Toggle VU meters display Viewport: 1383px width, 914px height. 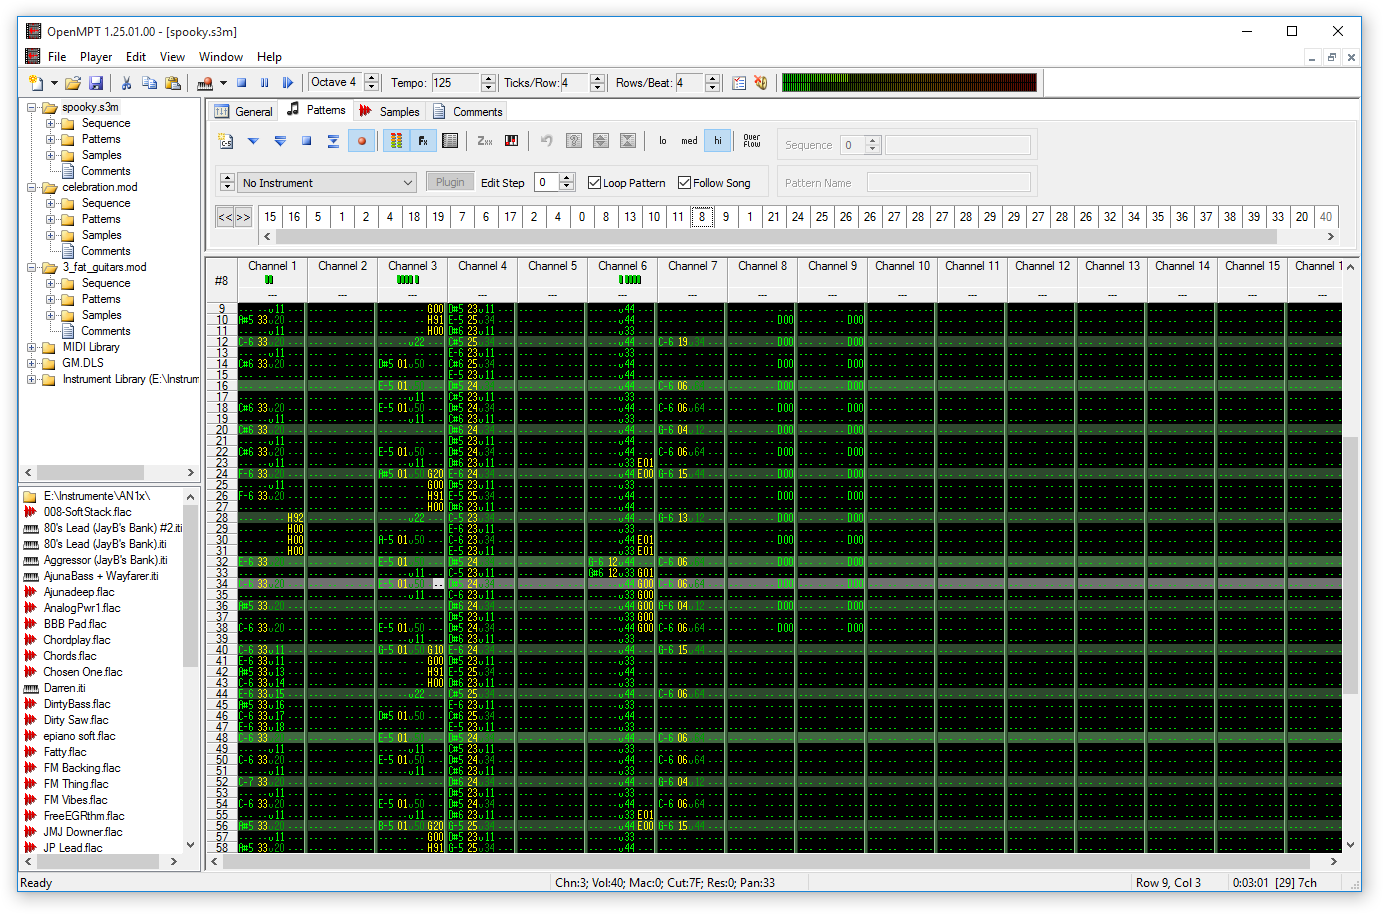(x=396, y=141)
